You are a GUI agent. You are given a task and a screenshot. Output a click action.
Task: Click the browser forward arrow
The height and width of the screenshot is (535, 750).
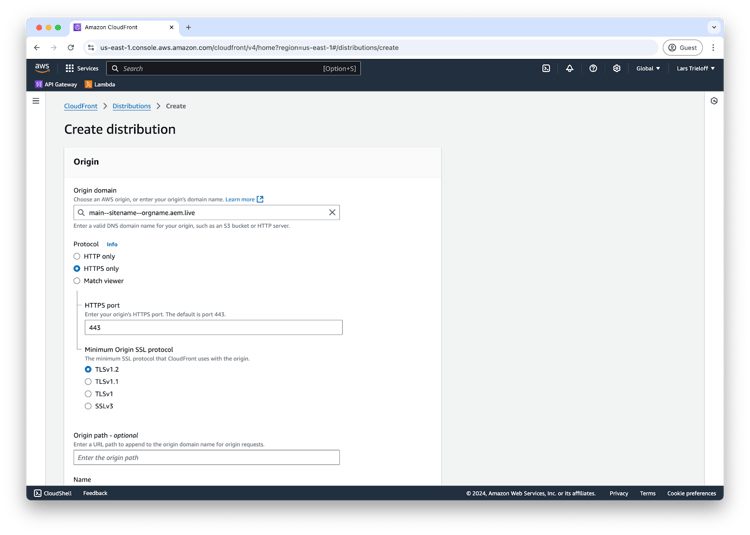coord(54,47)
